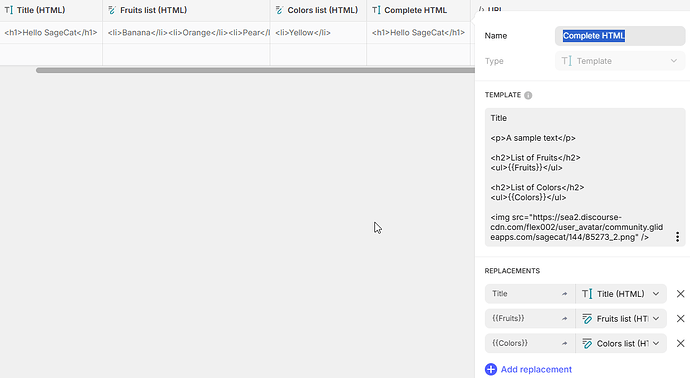Remove the {{Colors}} replacement with X
This screenshot has height=378, width=690.
point(680,343)
